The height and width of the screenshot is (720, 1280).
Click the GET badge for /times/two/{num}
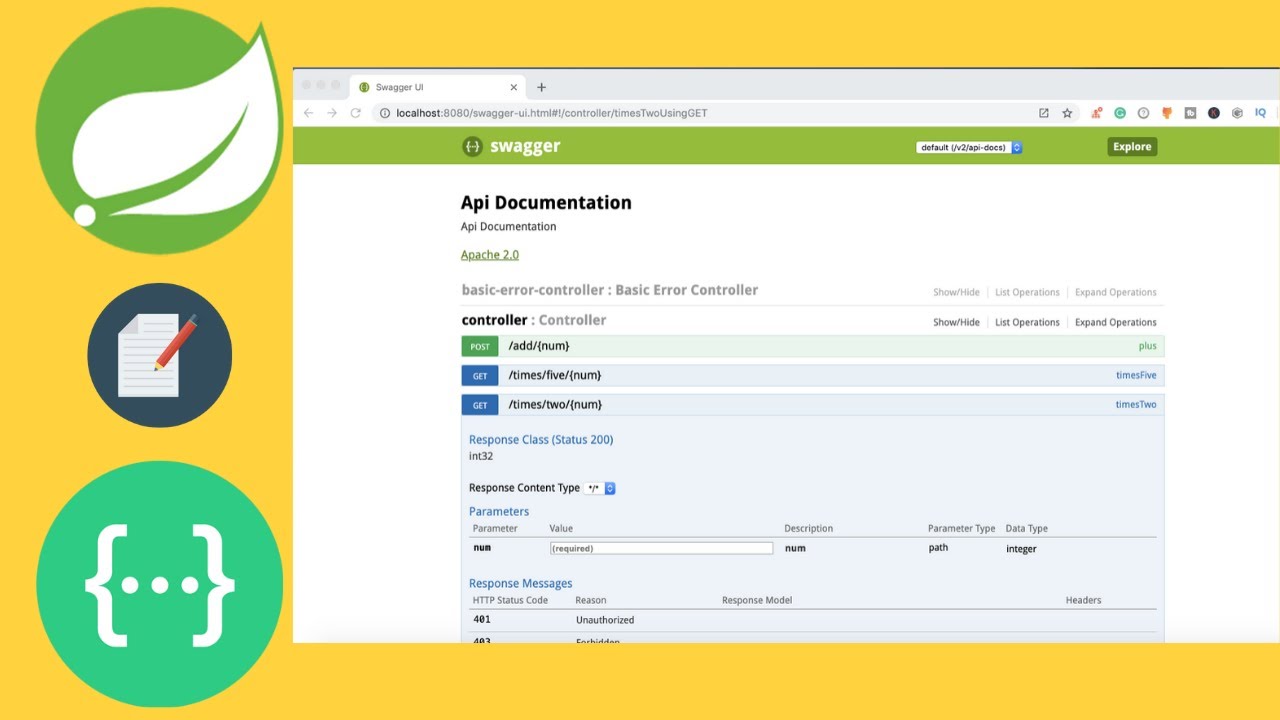coord(480,405)
